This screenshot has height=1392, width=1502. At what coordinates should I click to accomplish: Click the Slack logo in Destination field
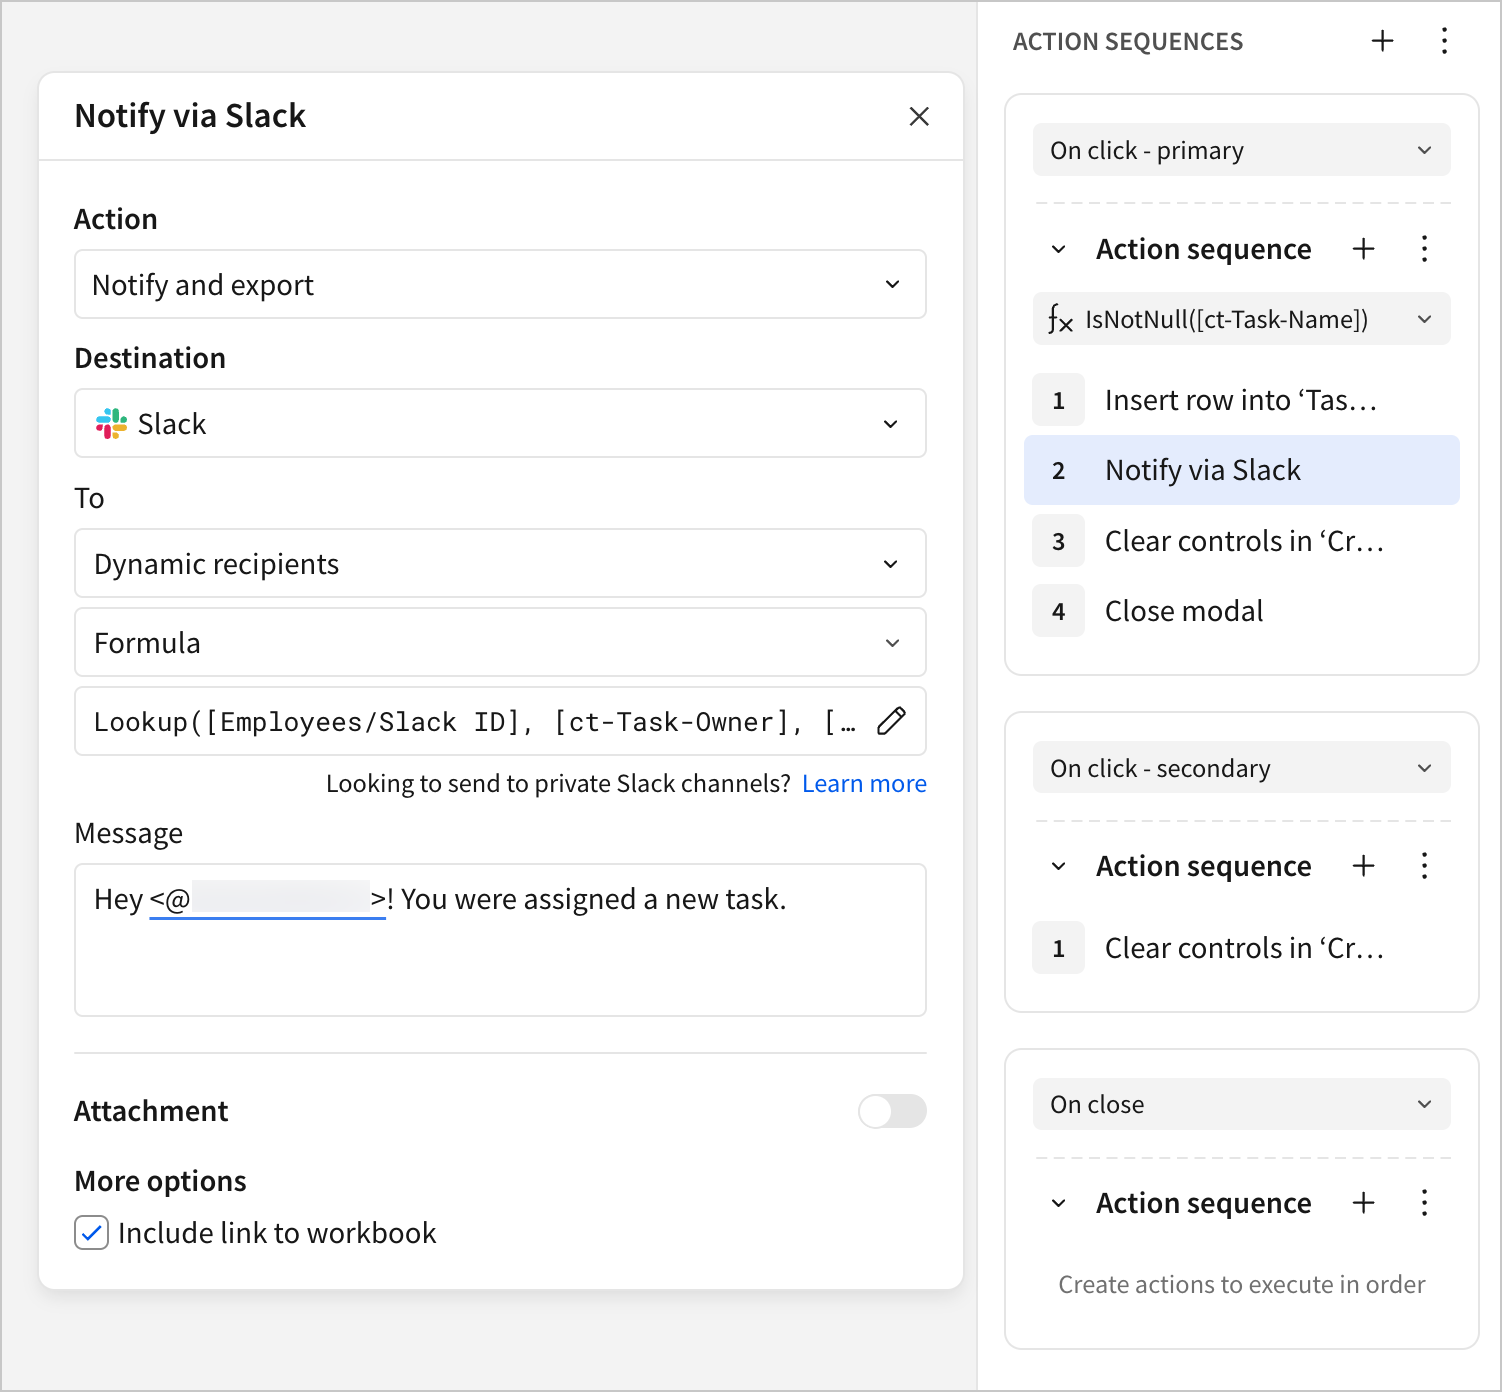pyautogui.click(x=111, y=424)
